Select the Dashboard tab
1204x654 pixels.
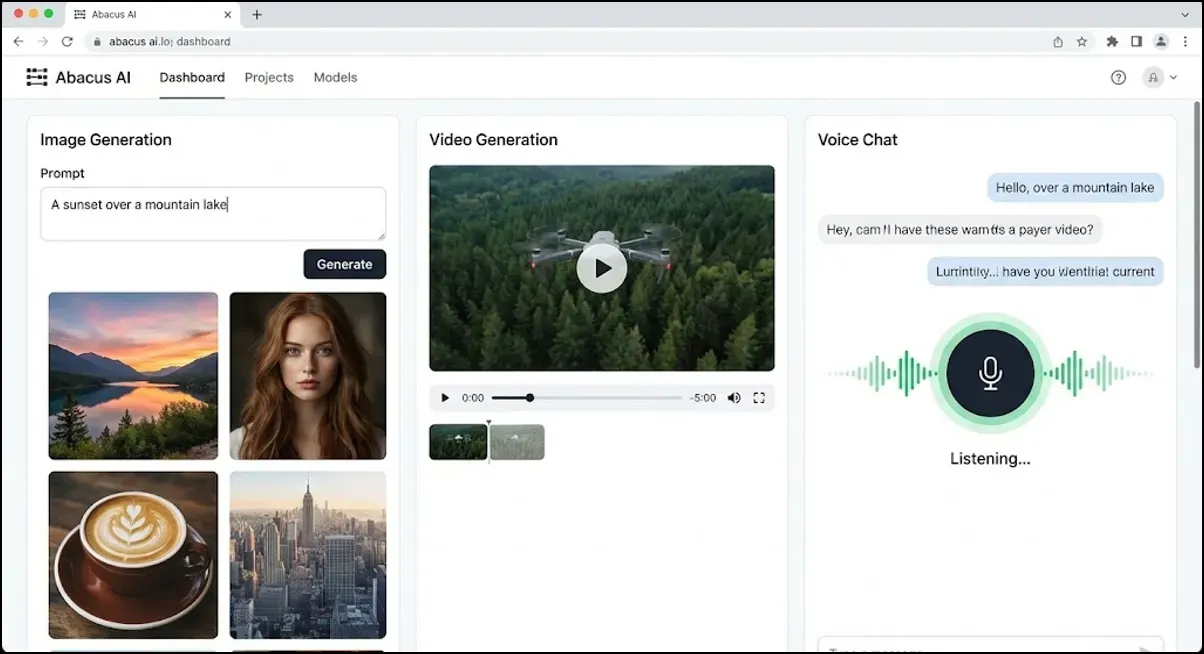pyautogui.click(x=192, y=77)
